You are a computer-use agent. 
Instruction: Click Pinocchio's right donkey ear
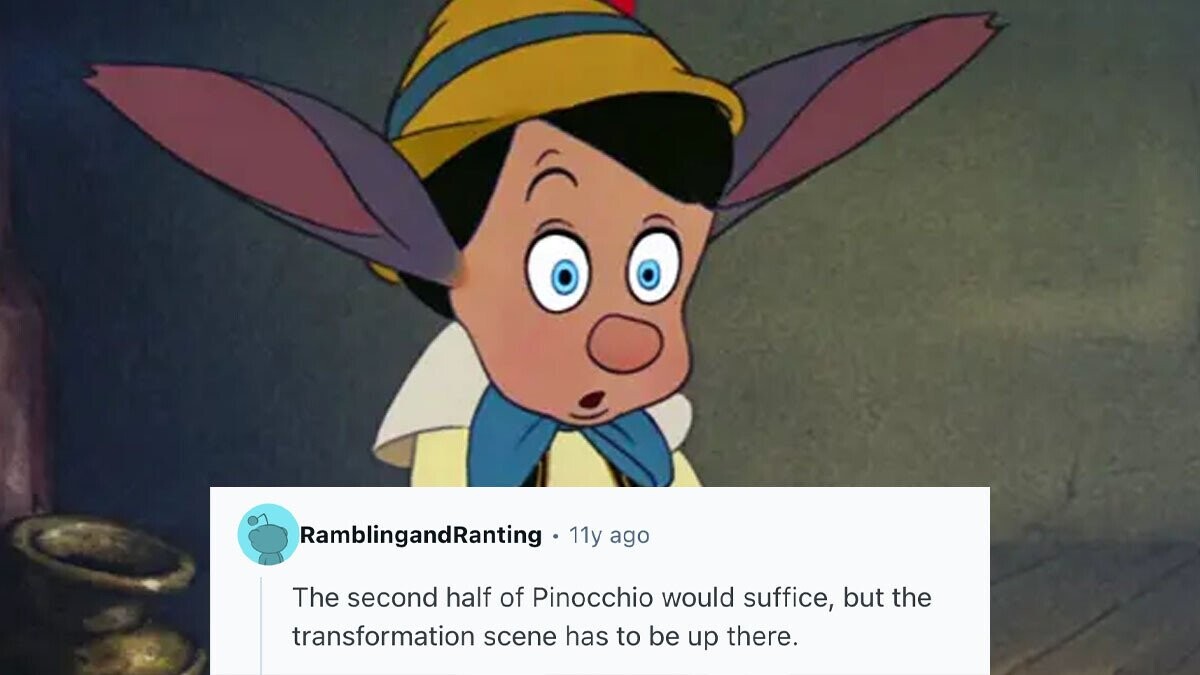pos(860,110)
